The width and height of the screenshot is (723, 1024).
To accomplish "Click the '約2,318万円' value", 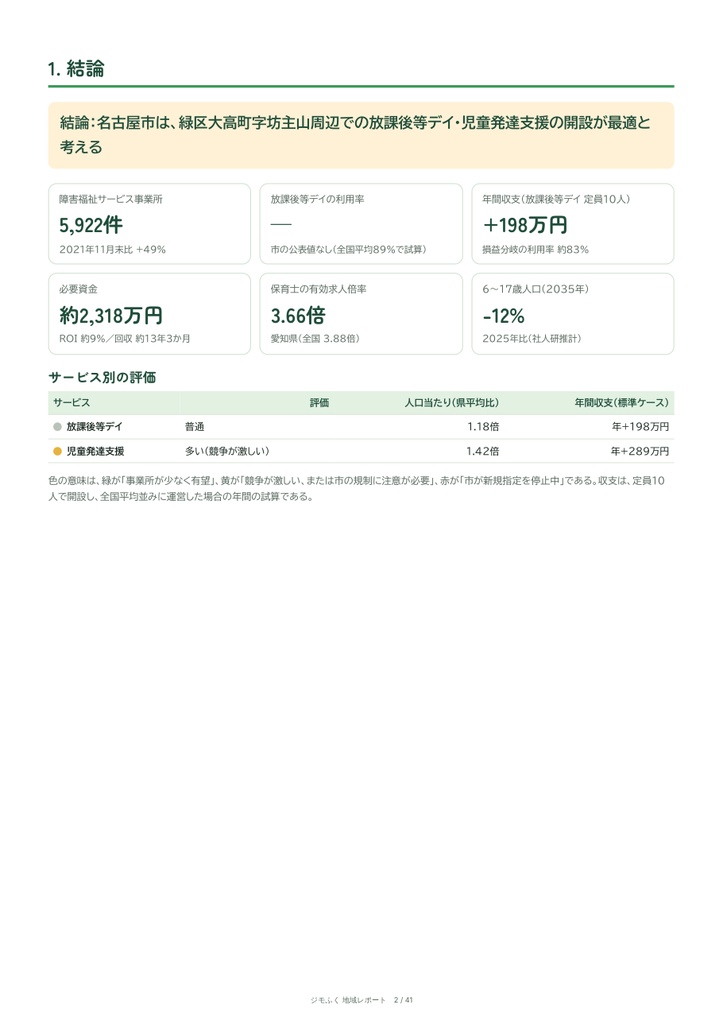I will [x=111, y=315].
